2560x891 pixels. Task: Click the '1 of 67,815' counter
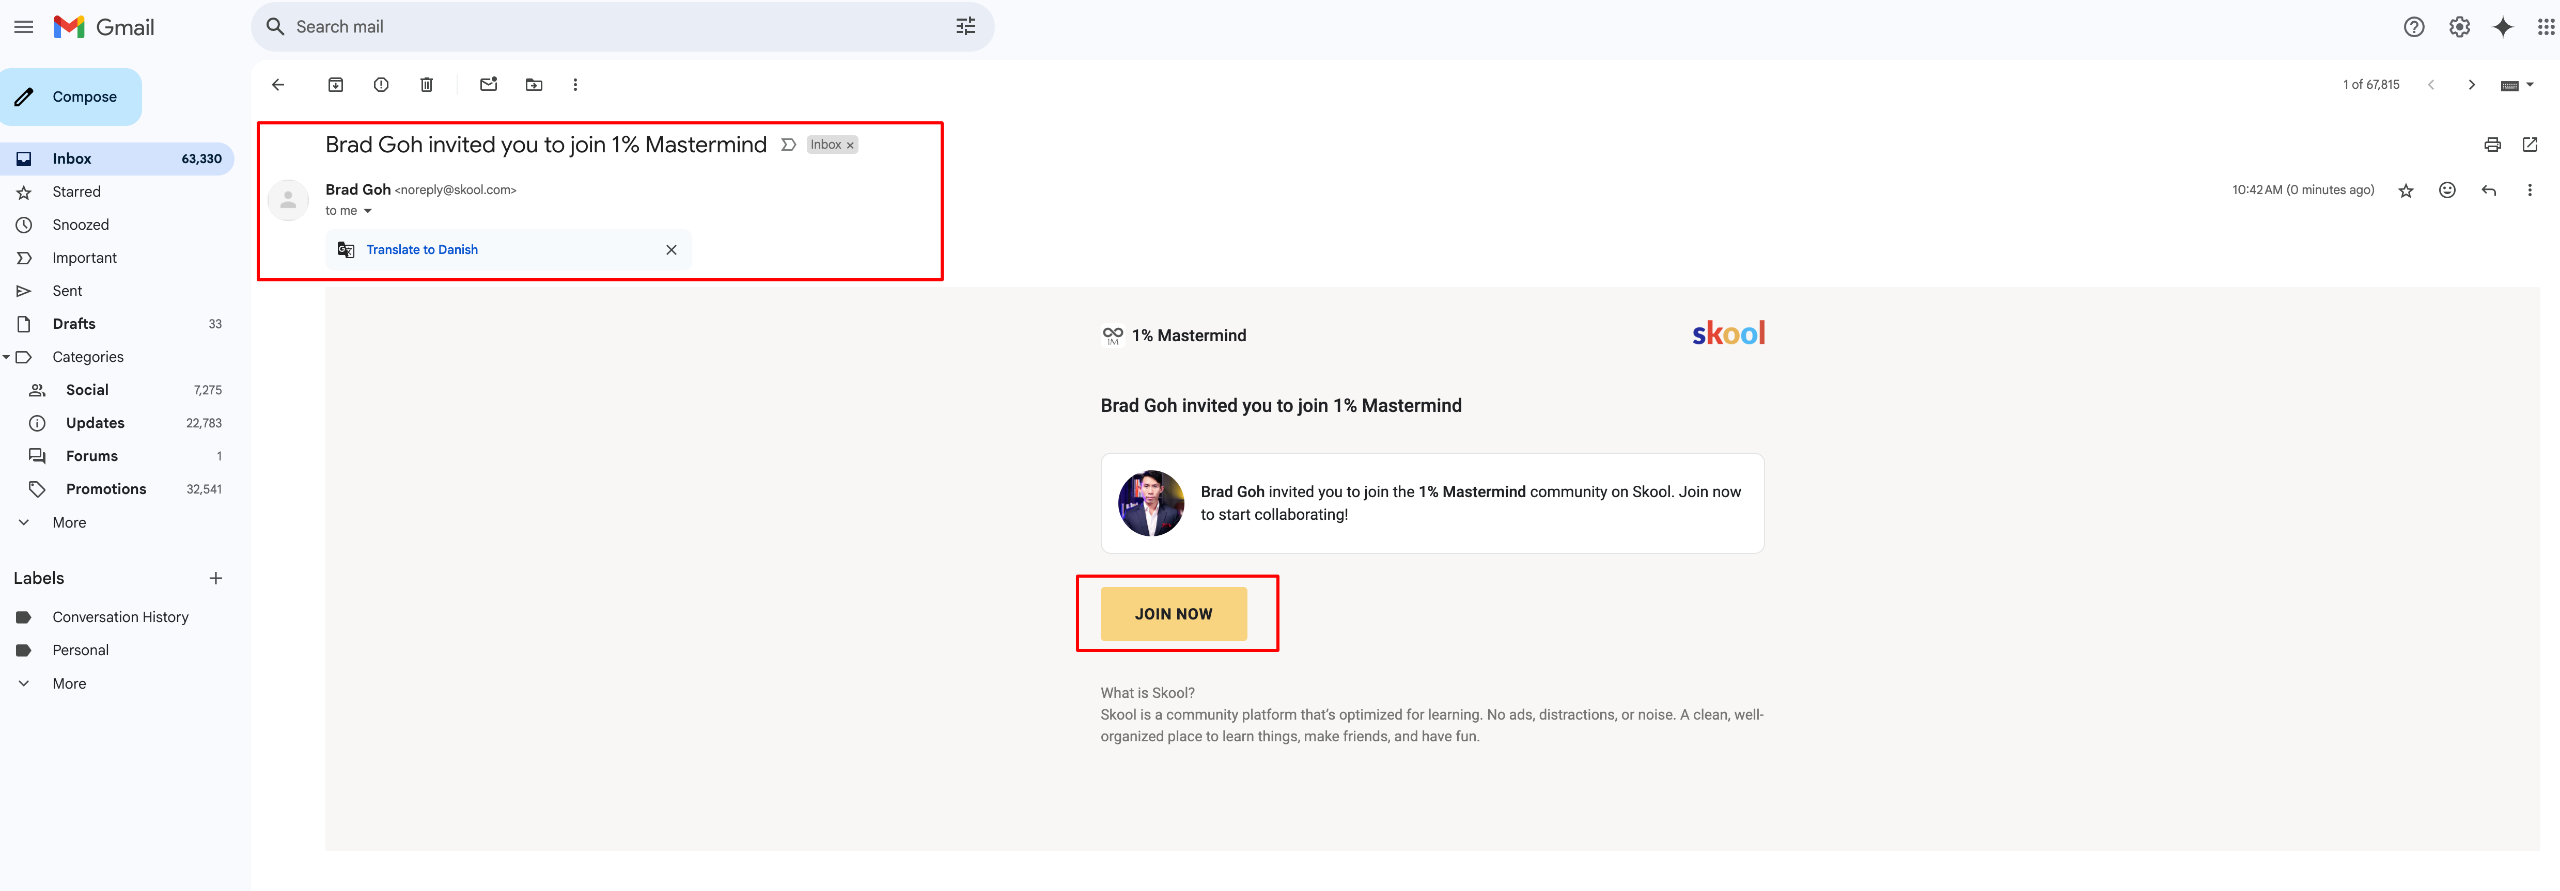coord(2371,85)
